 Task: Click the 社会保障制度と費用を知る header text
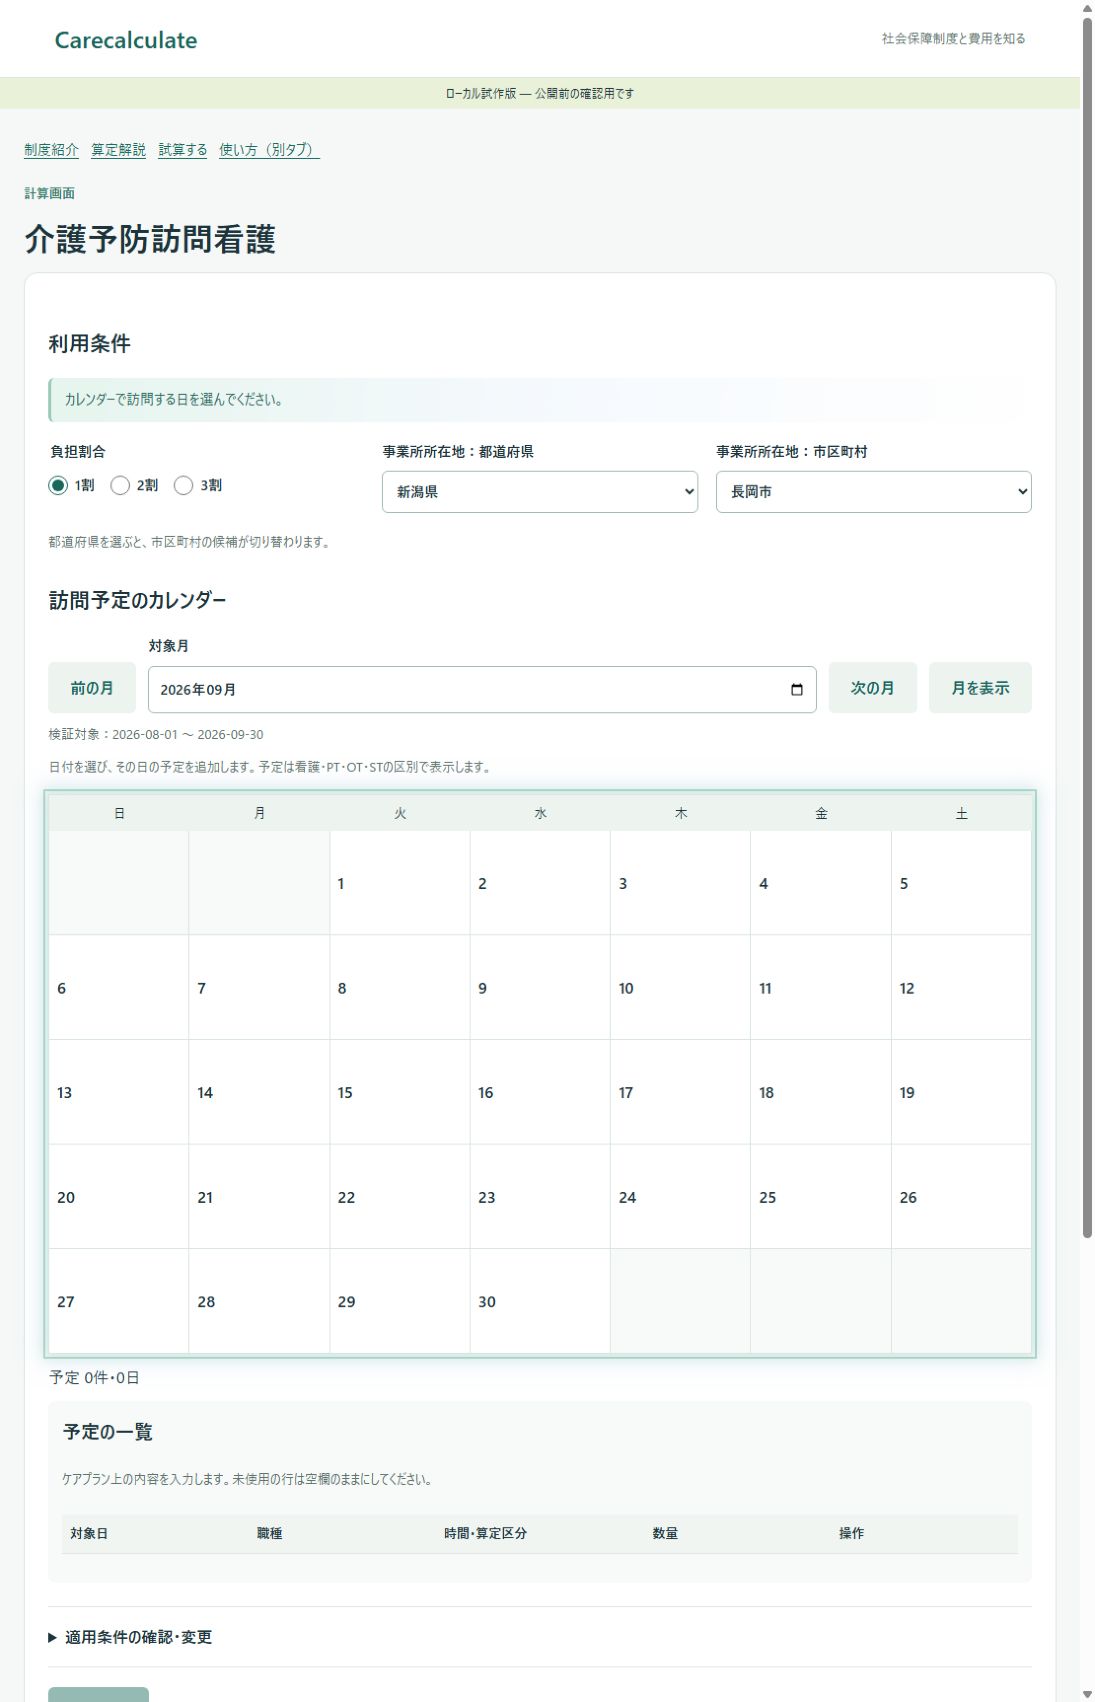[953, 39]
